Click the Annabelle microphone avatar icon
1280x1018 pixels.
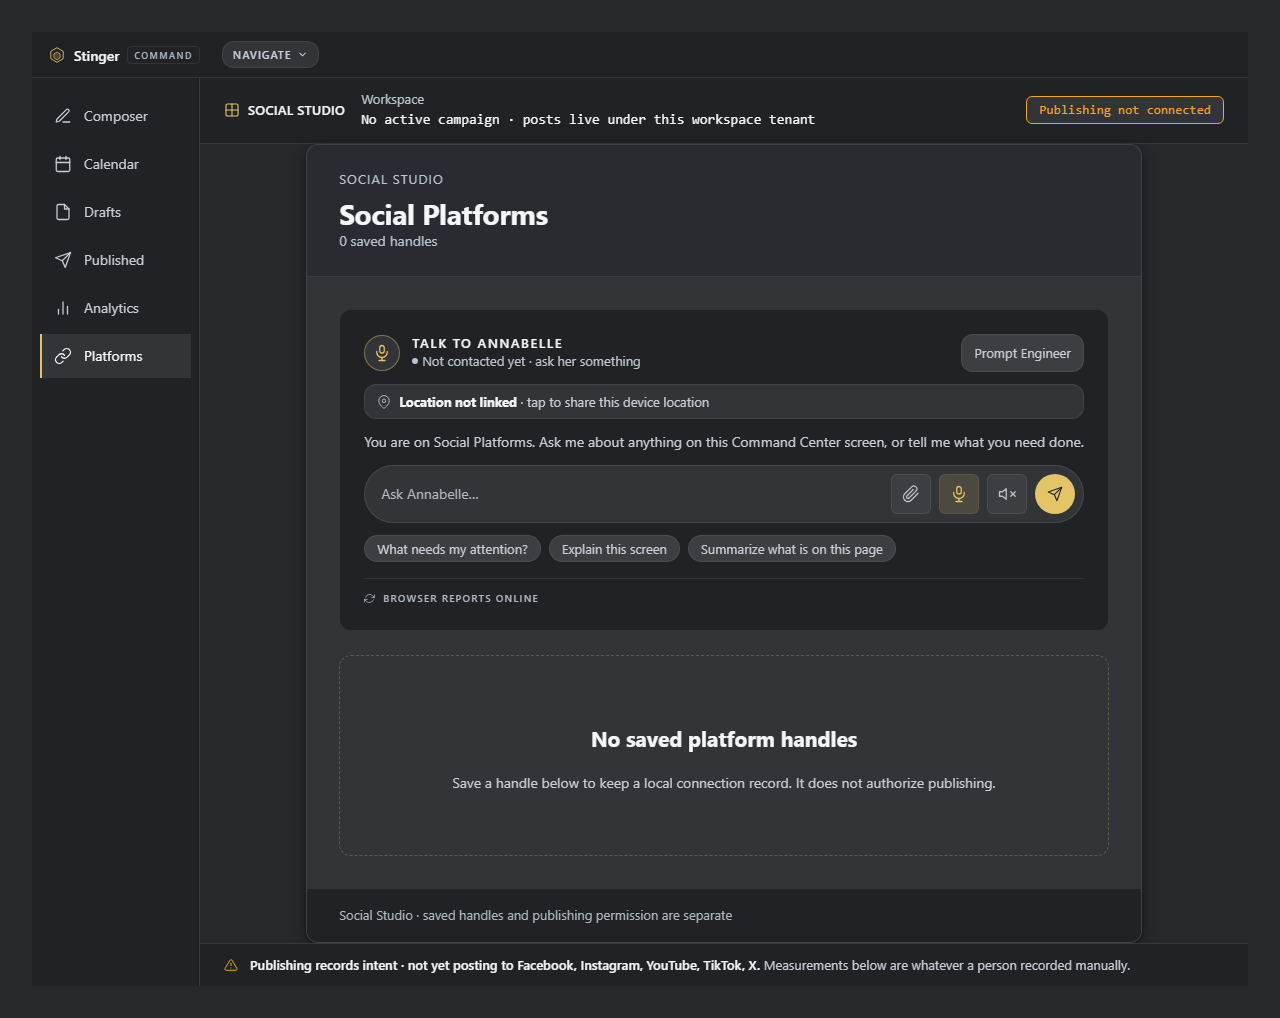pos(382,353)
